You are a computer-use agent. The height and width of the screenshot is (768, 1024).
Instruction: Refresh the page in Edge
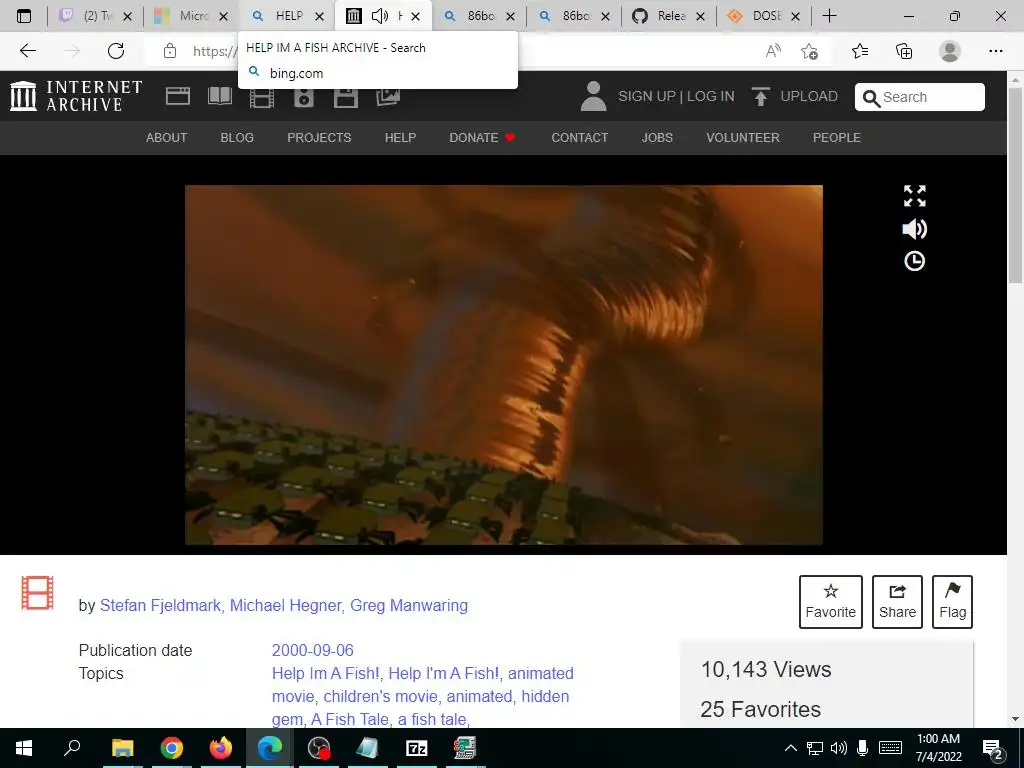(116, 51)
